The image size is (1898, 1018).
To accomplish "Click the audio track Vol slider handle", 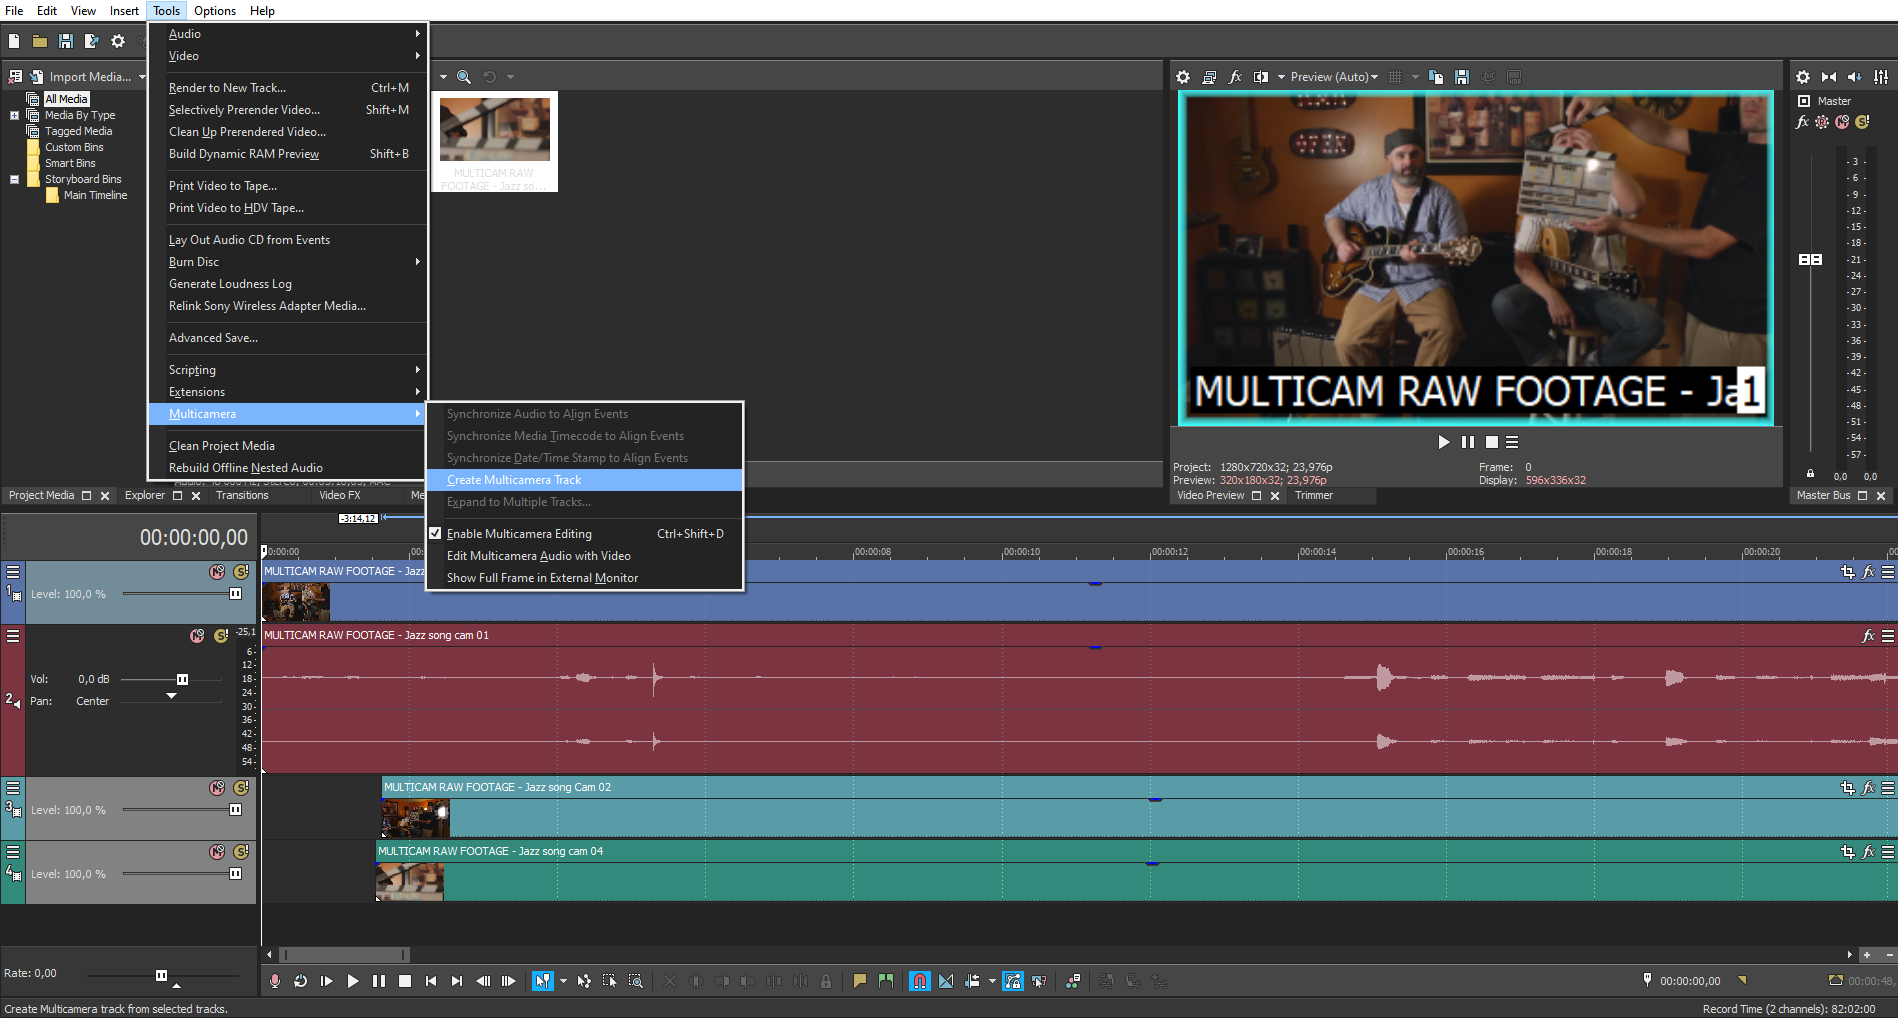I will (x=182, y=679).
